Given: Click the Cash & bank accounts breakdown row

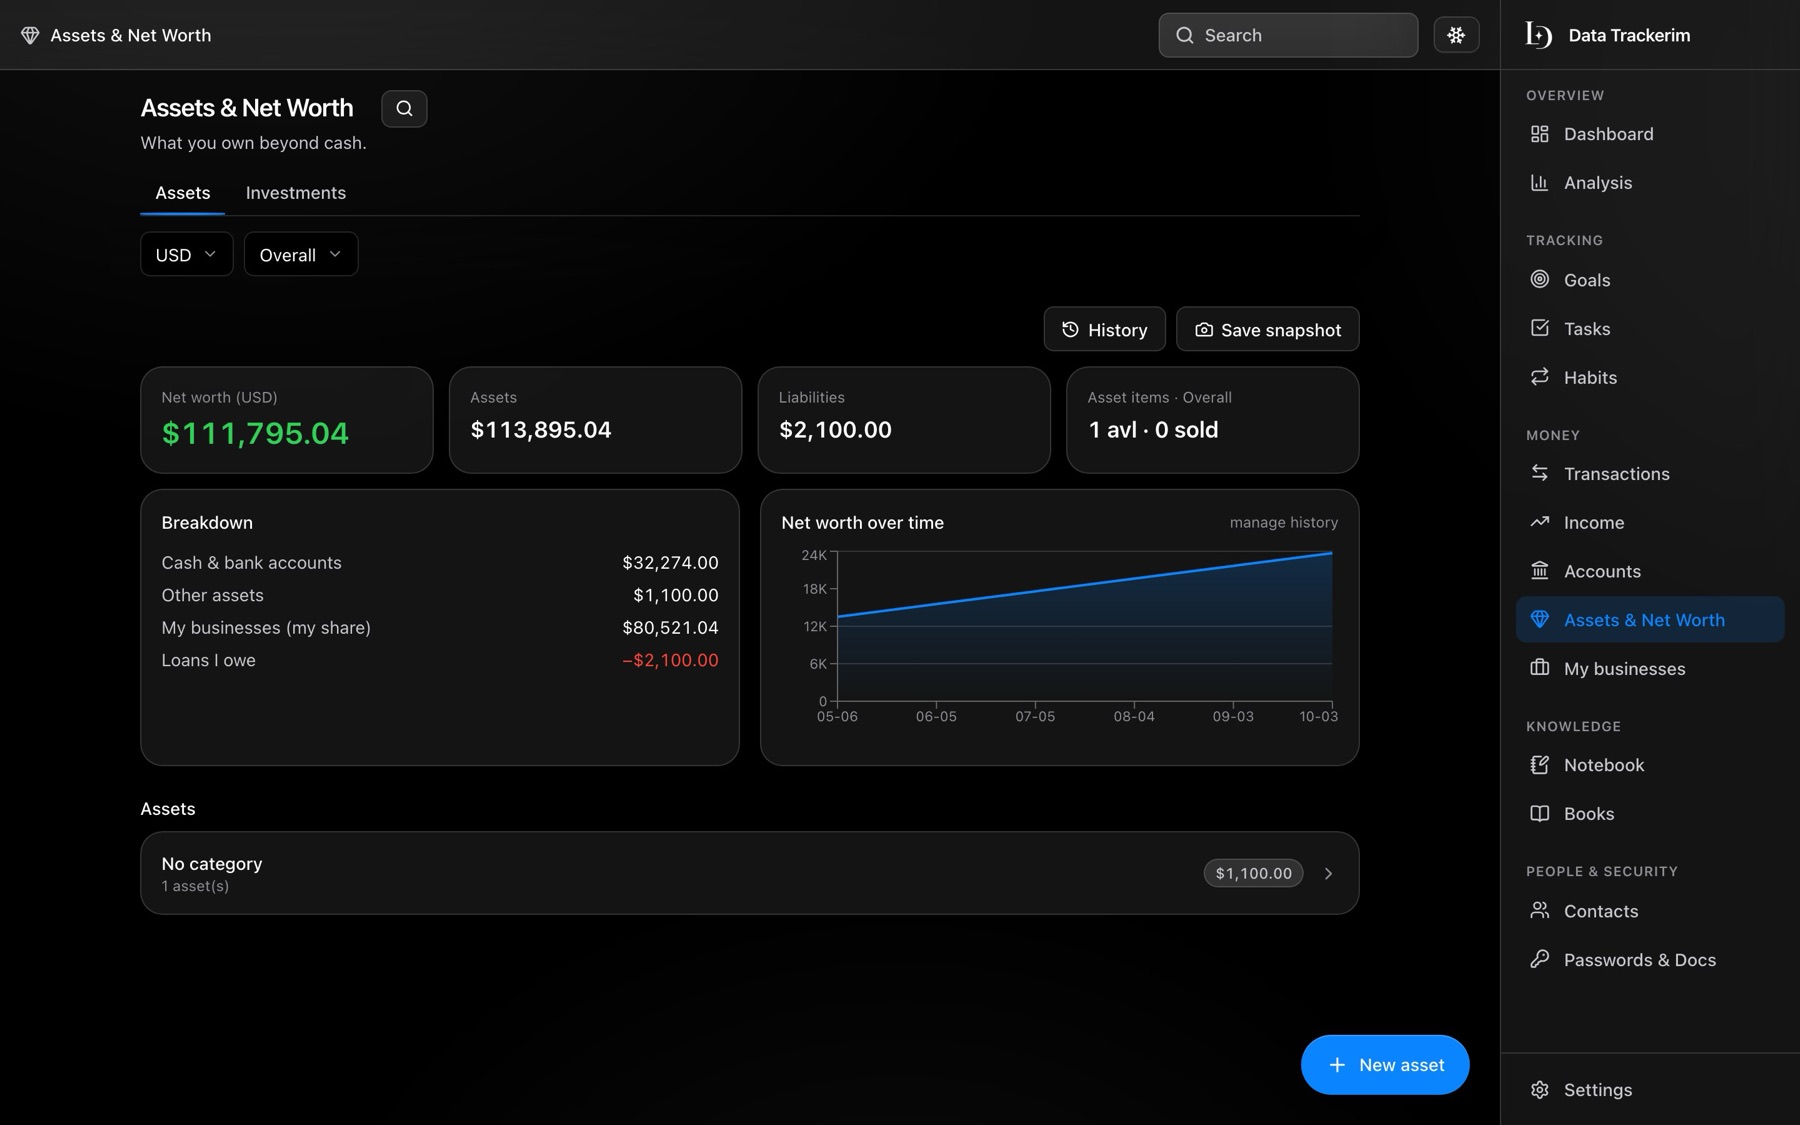Looking at the screenshot, I should point(440,563).
